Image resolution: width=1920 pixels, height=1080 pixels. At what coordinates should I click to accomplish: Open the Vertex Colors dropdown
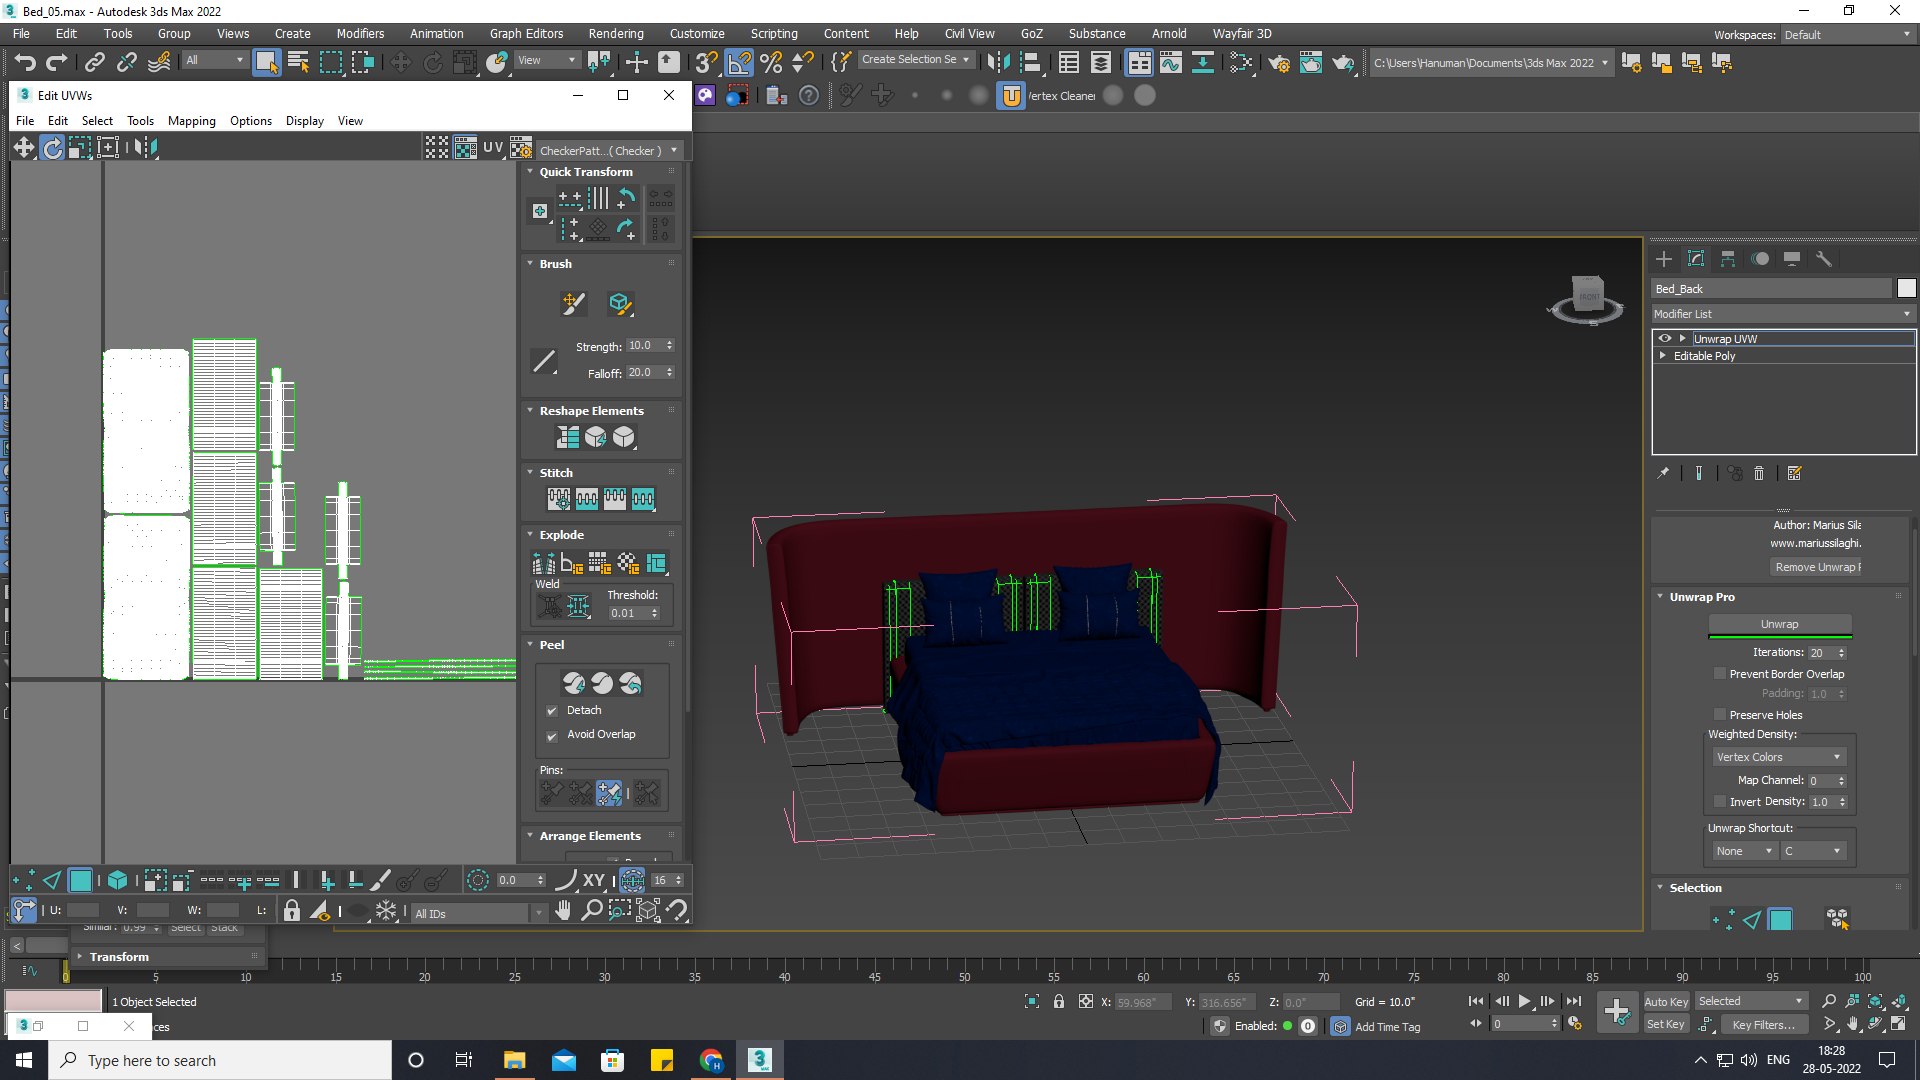(x=1779, y=757)
